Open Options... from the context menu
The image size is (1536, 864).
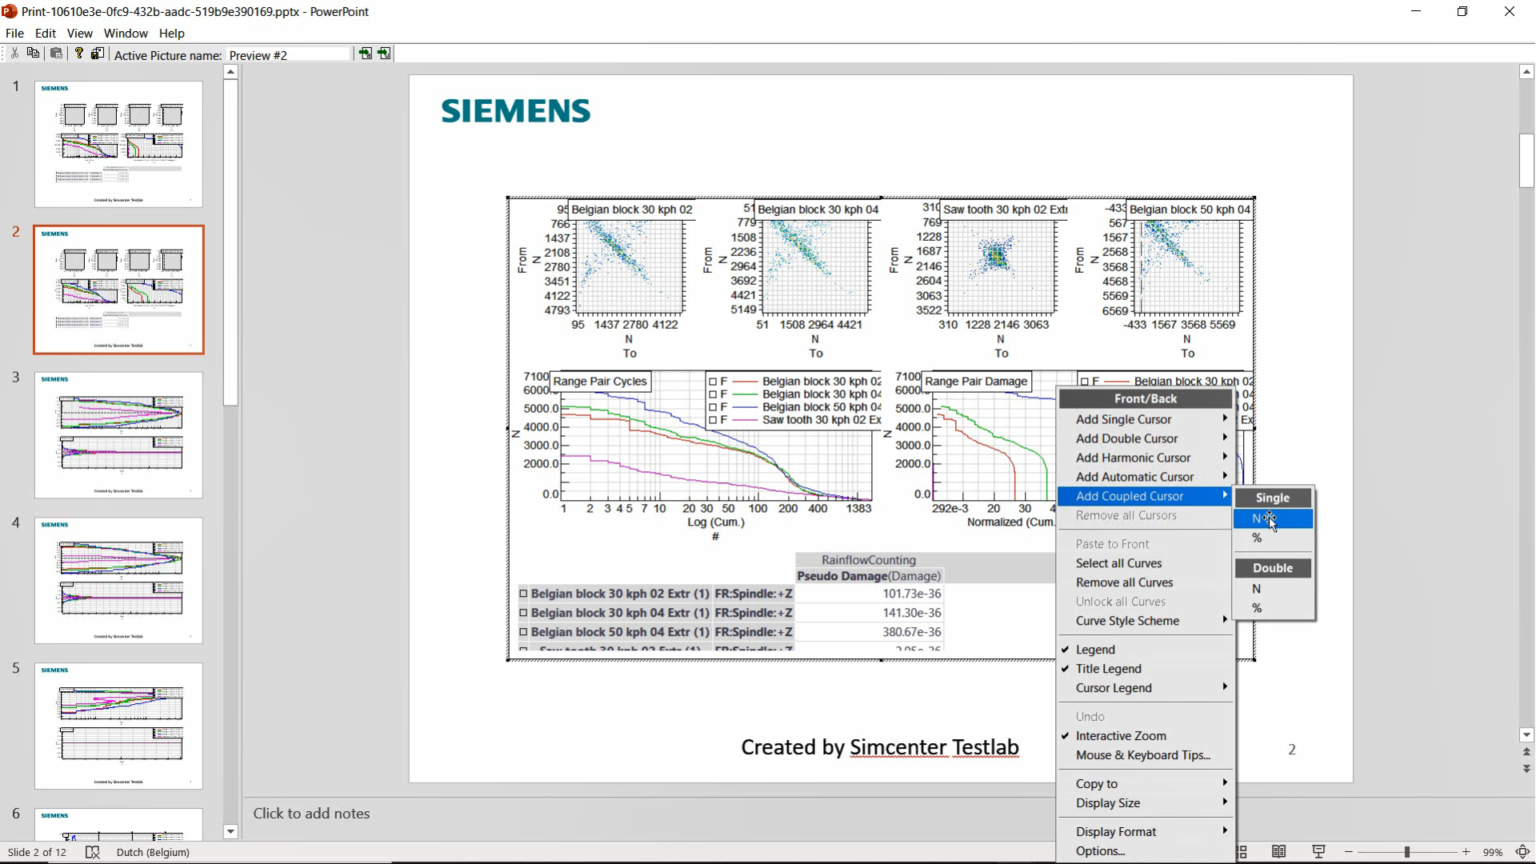1100,851
